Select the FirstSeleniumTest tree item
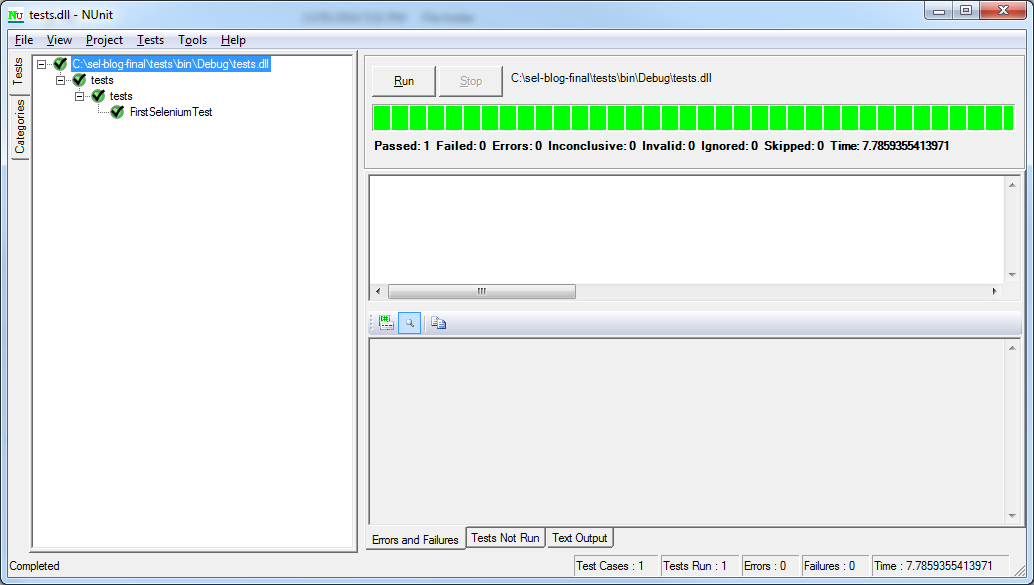 pos(171,112)
